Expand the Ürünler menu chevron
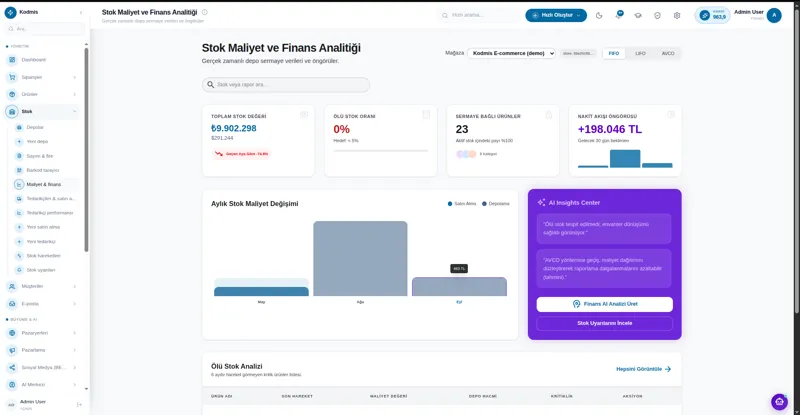The image size is (800, 415). point(74,94)
